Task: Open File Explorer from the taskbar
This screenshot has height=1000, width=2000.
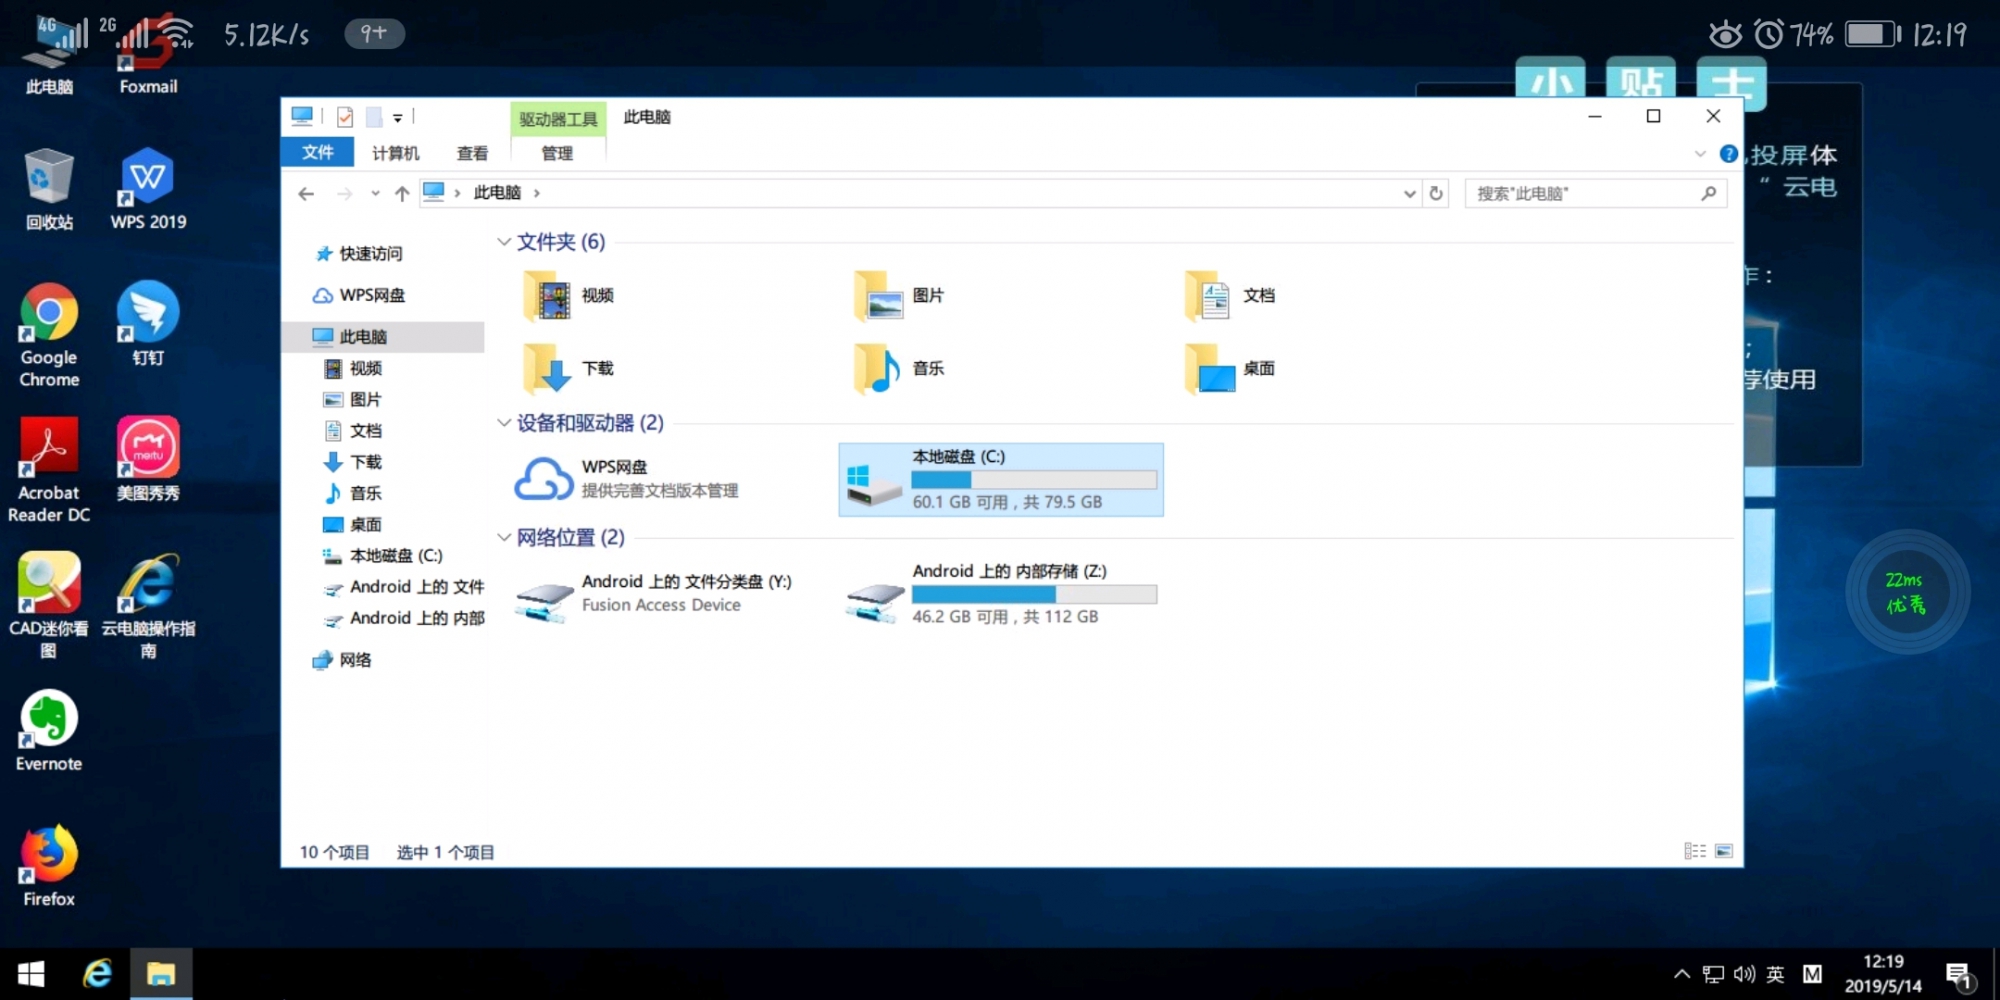Action: tap(161, 972)
